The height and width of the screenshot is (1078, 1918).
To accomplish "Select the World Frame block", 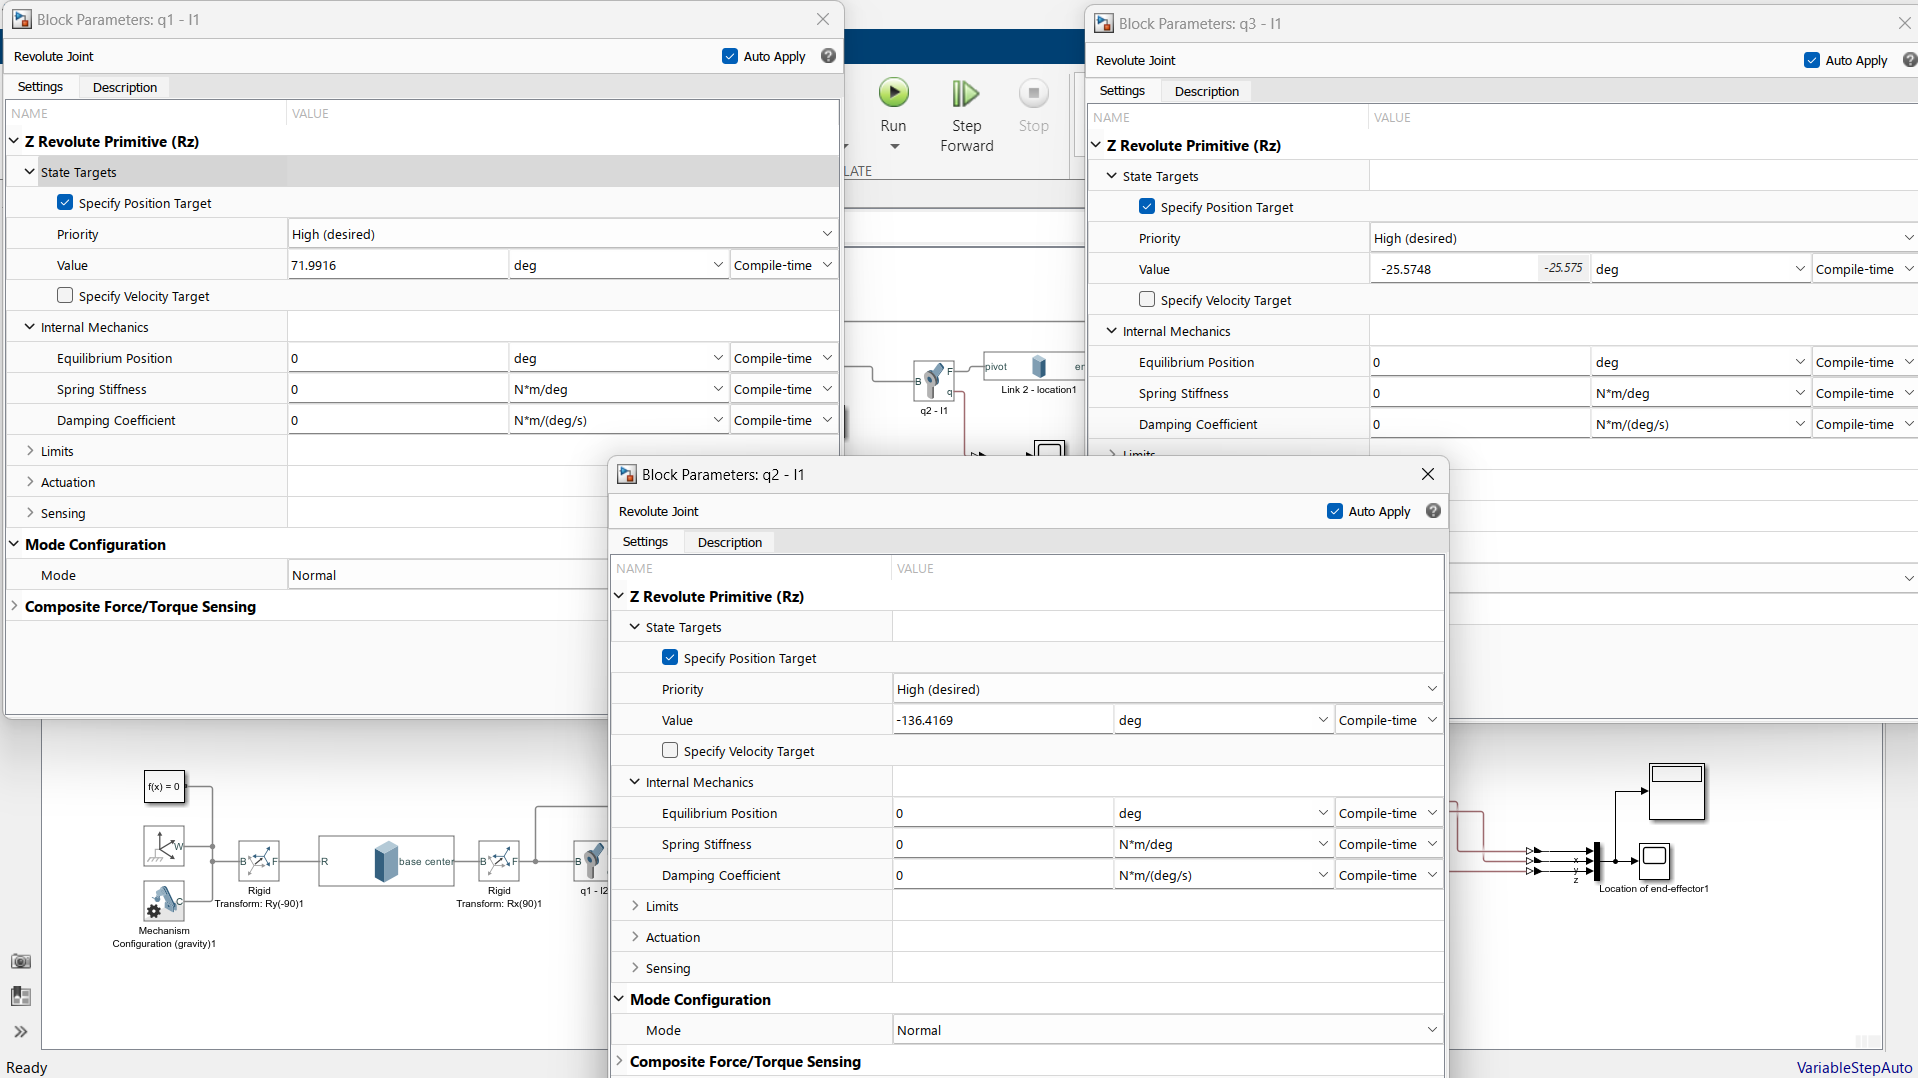I will pyautogui.click(x=164, y=846).
